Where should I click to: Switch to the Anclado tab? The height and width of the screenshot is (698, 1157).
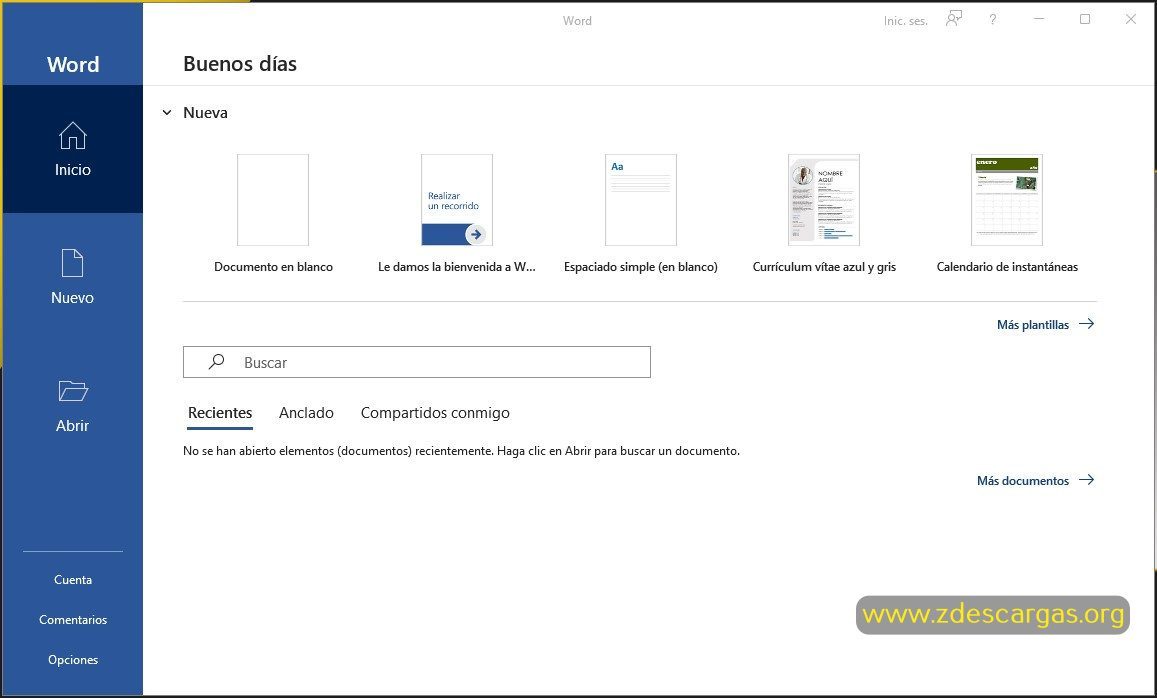(306, 412)
